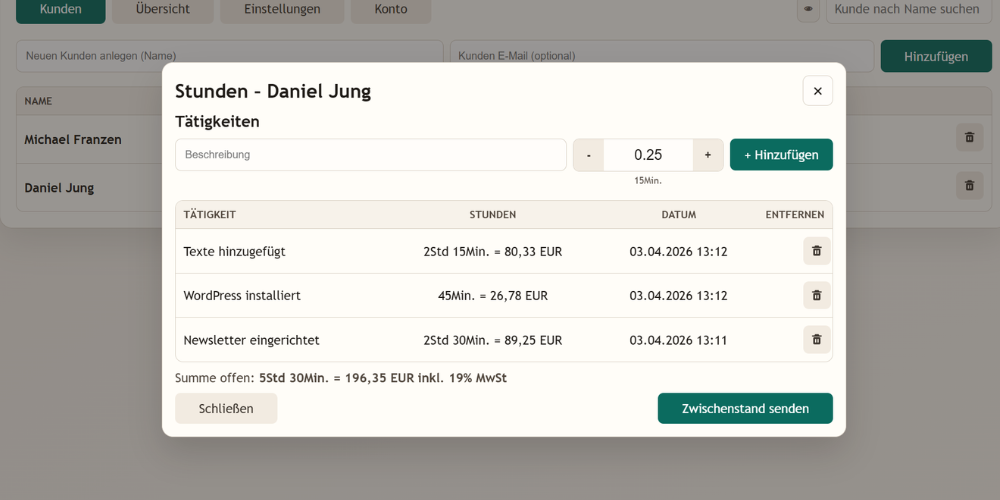Image resolution: width=1000 pixels, height=500 pixels.
Task: Click the 'Neuen Kunden anlegen (Name)' field
Action: tap(230, 56)
